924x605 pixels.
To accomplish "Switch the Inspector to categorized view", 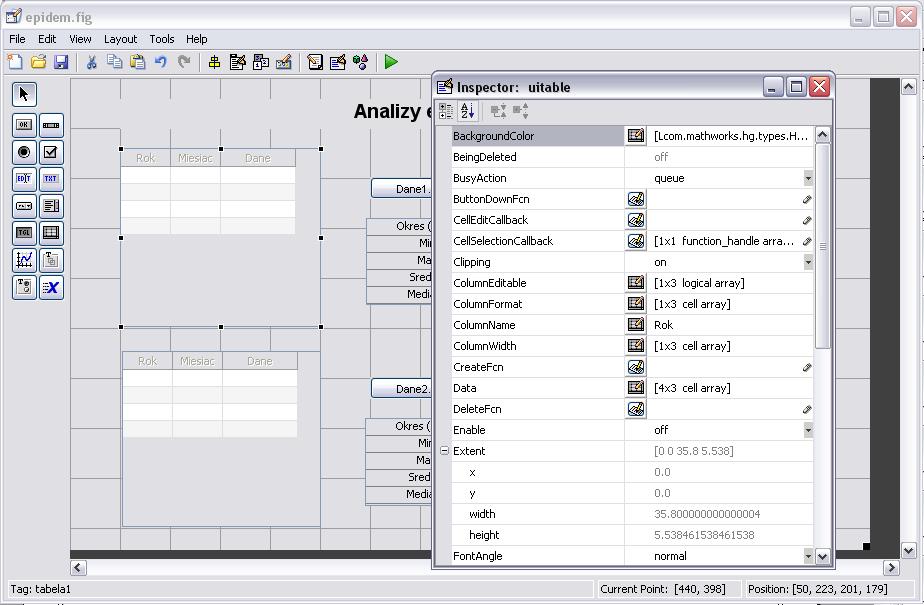I will click(x=446, y=111).
